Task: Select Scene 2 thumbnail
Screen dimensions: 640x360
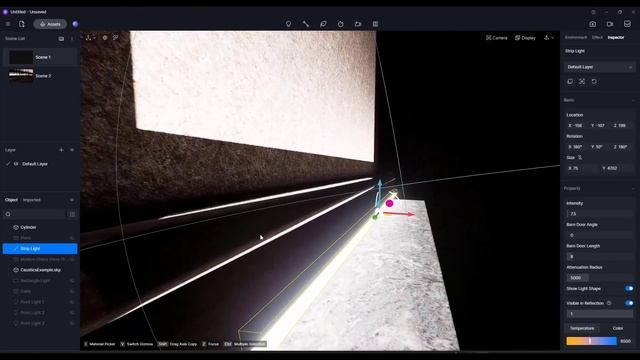Action: (x=21, y=76)
